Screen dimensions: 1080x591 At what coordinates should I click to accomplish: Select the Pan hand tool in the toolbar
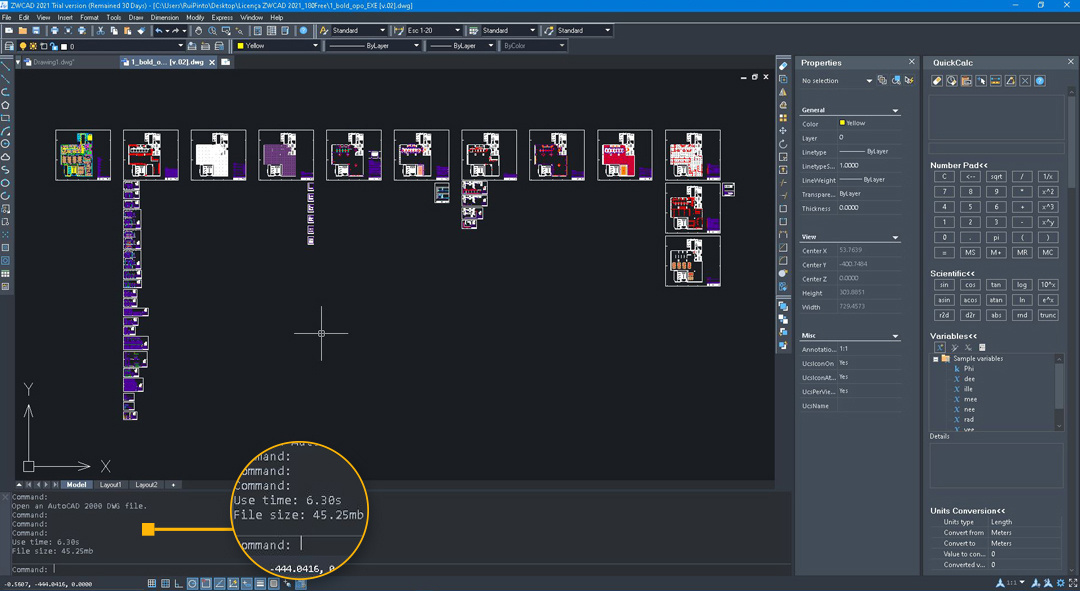(199, 31)
